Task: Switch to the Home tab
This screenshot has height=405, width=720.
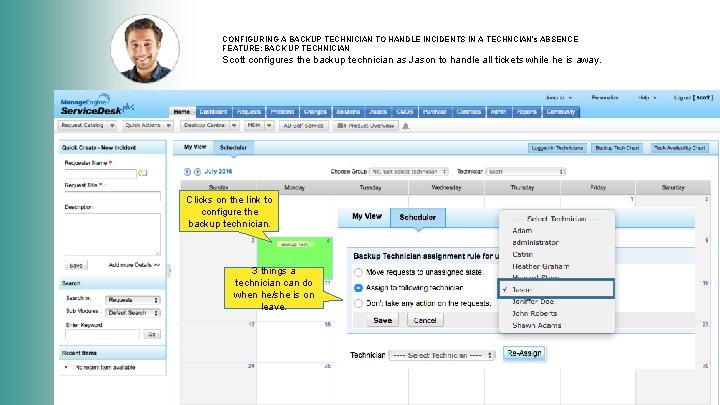Action: click(x=182, y=112)
